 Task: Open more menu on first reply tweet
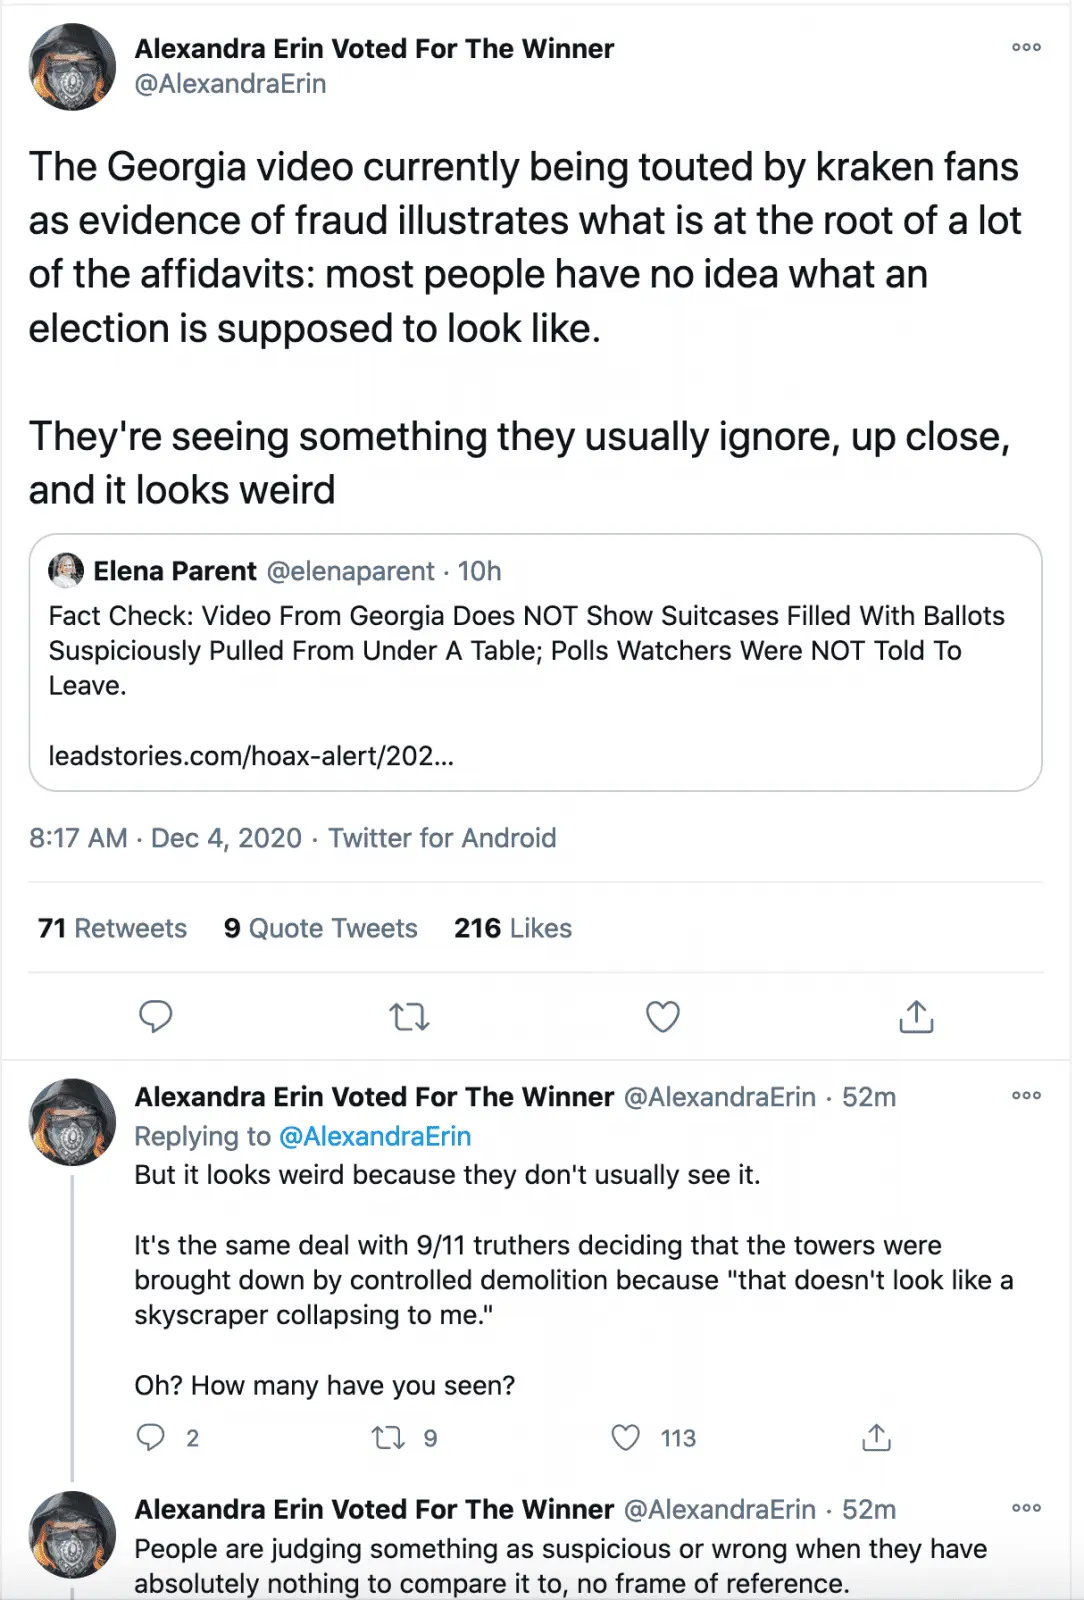click(1026, 1095)
